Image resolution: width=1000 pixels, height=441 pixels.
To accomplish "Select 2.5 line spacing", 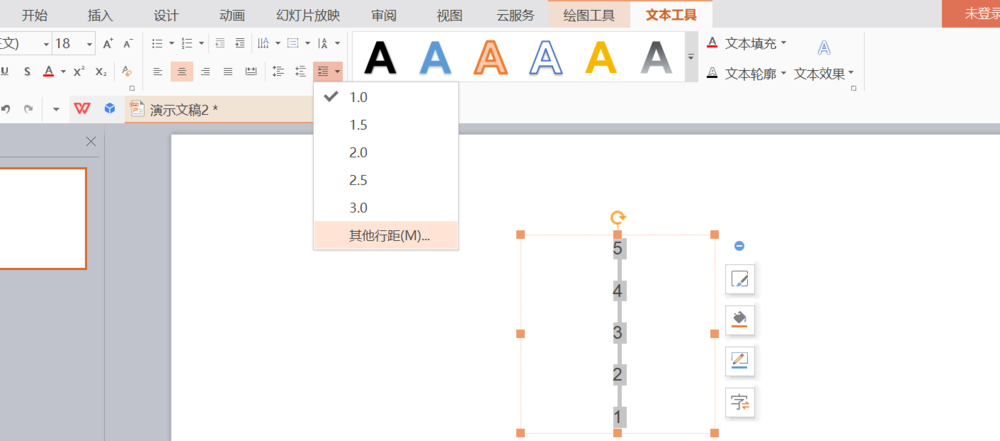I will [x=386, y=180].
